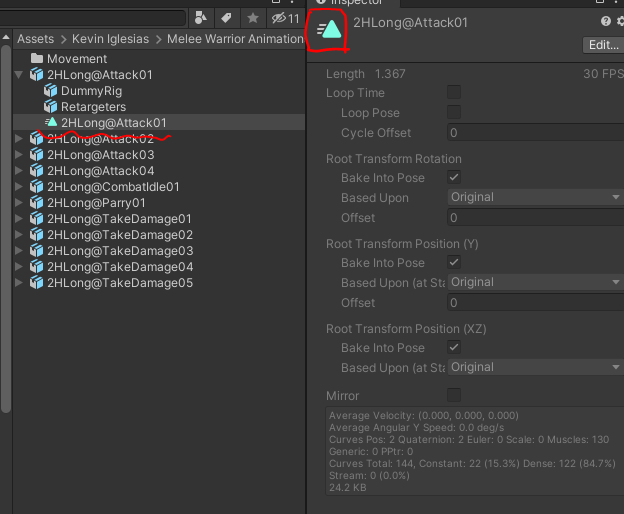
Task: Click the Rotation Offset input field
Action: point(535,218)
